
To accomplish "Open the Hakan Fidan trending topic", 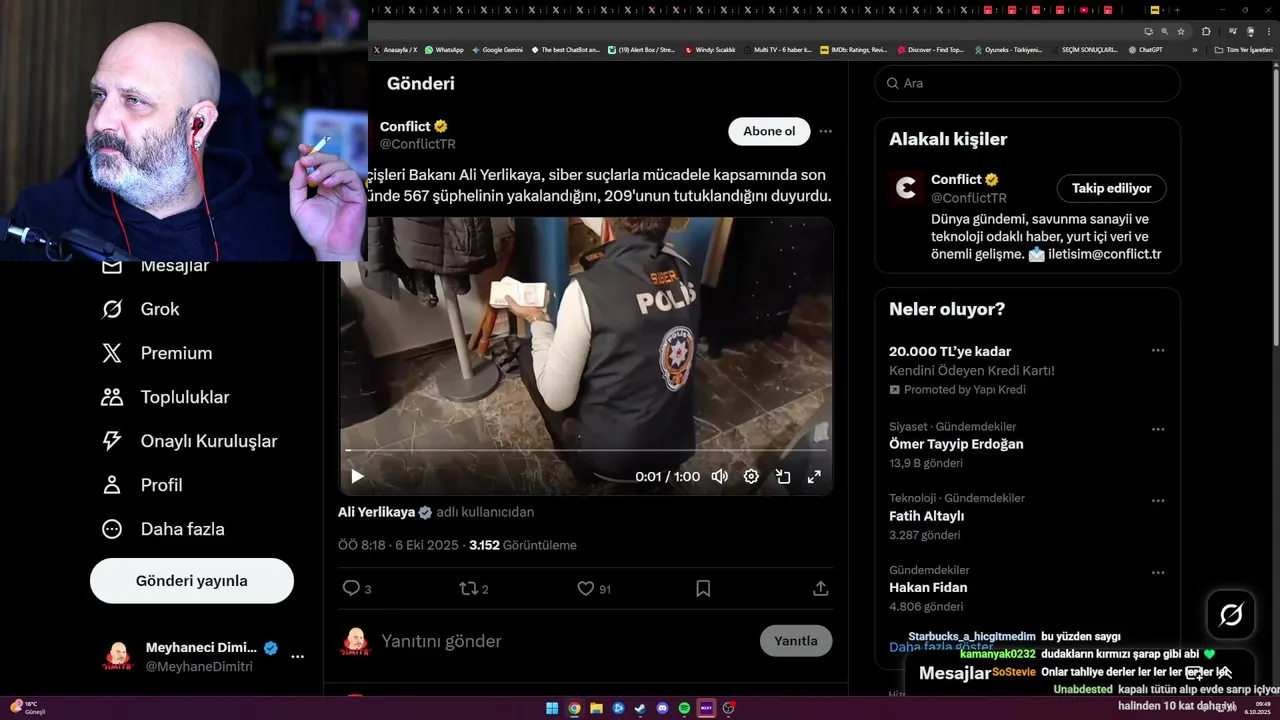I will point(928,587).
